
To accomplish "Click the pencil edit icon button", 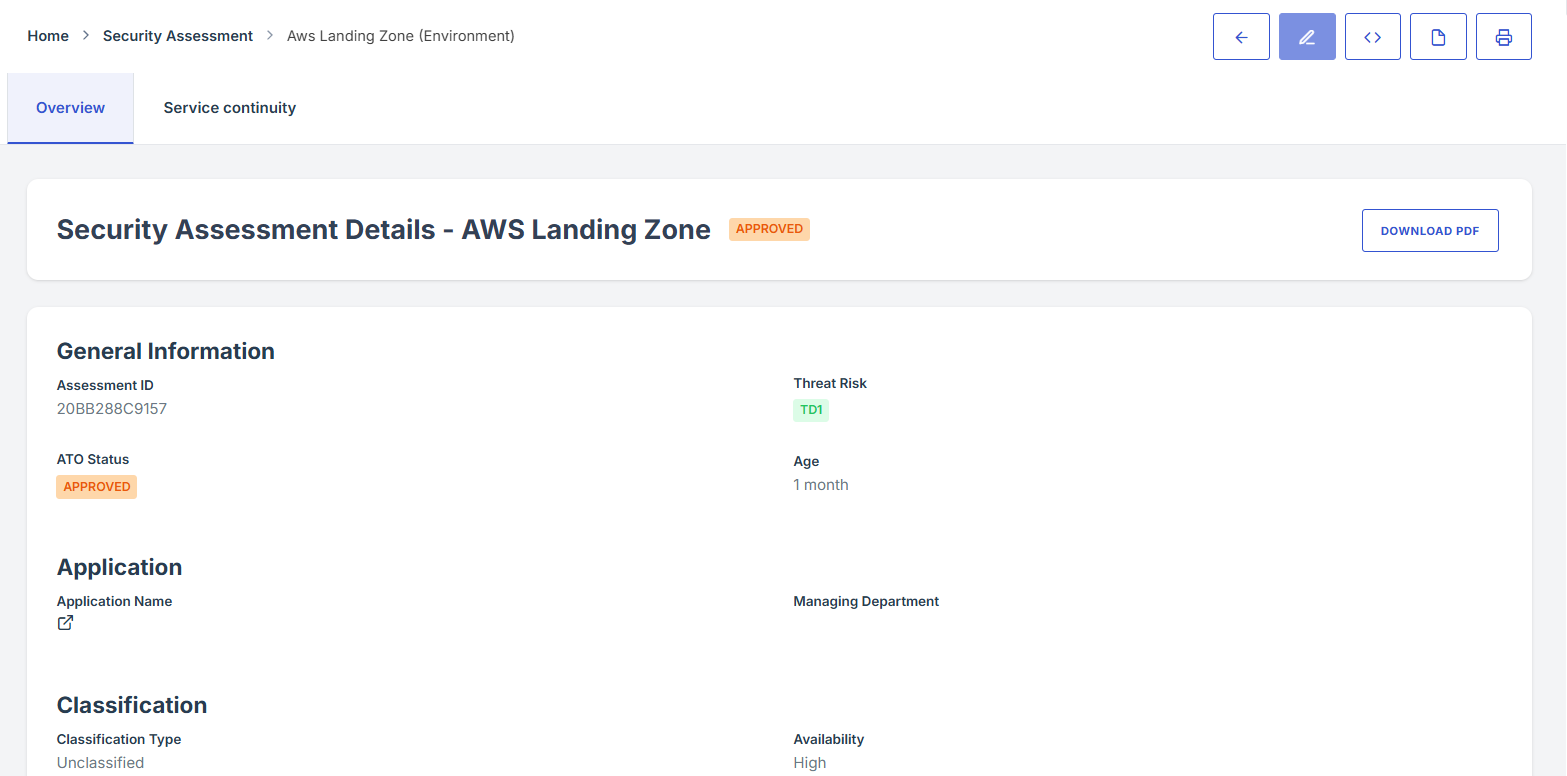I will coord(1307,37).
